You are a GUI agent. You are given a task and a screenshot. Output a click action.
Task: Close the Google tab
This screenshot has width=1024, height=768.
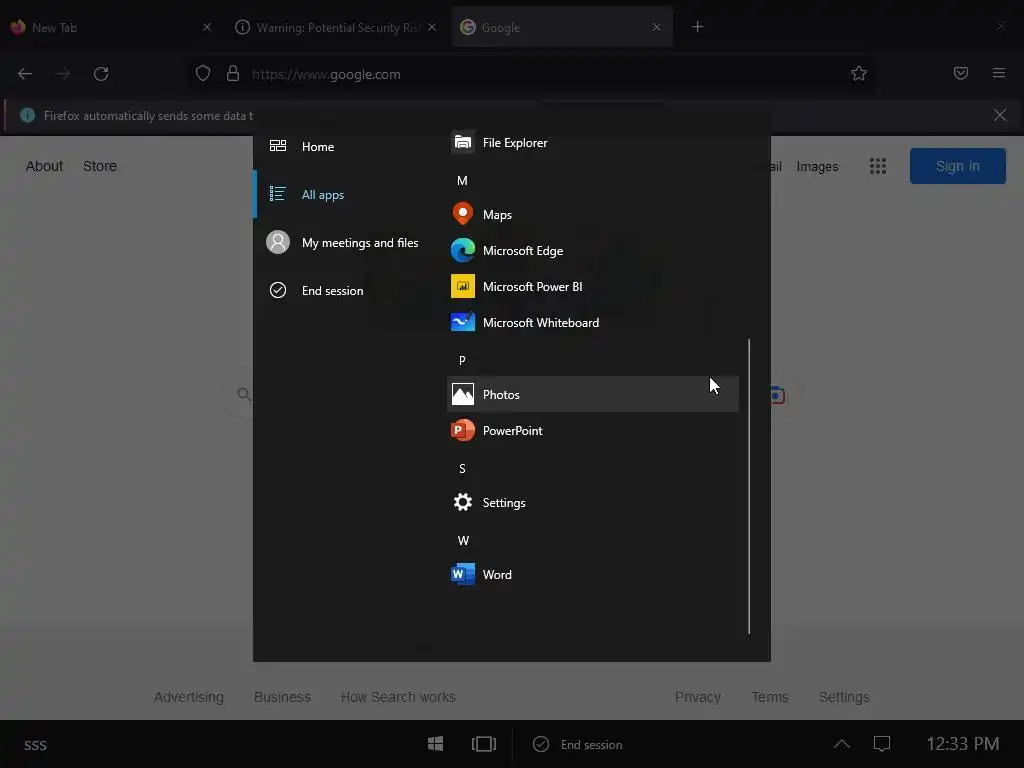(x=657, y=27)
